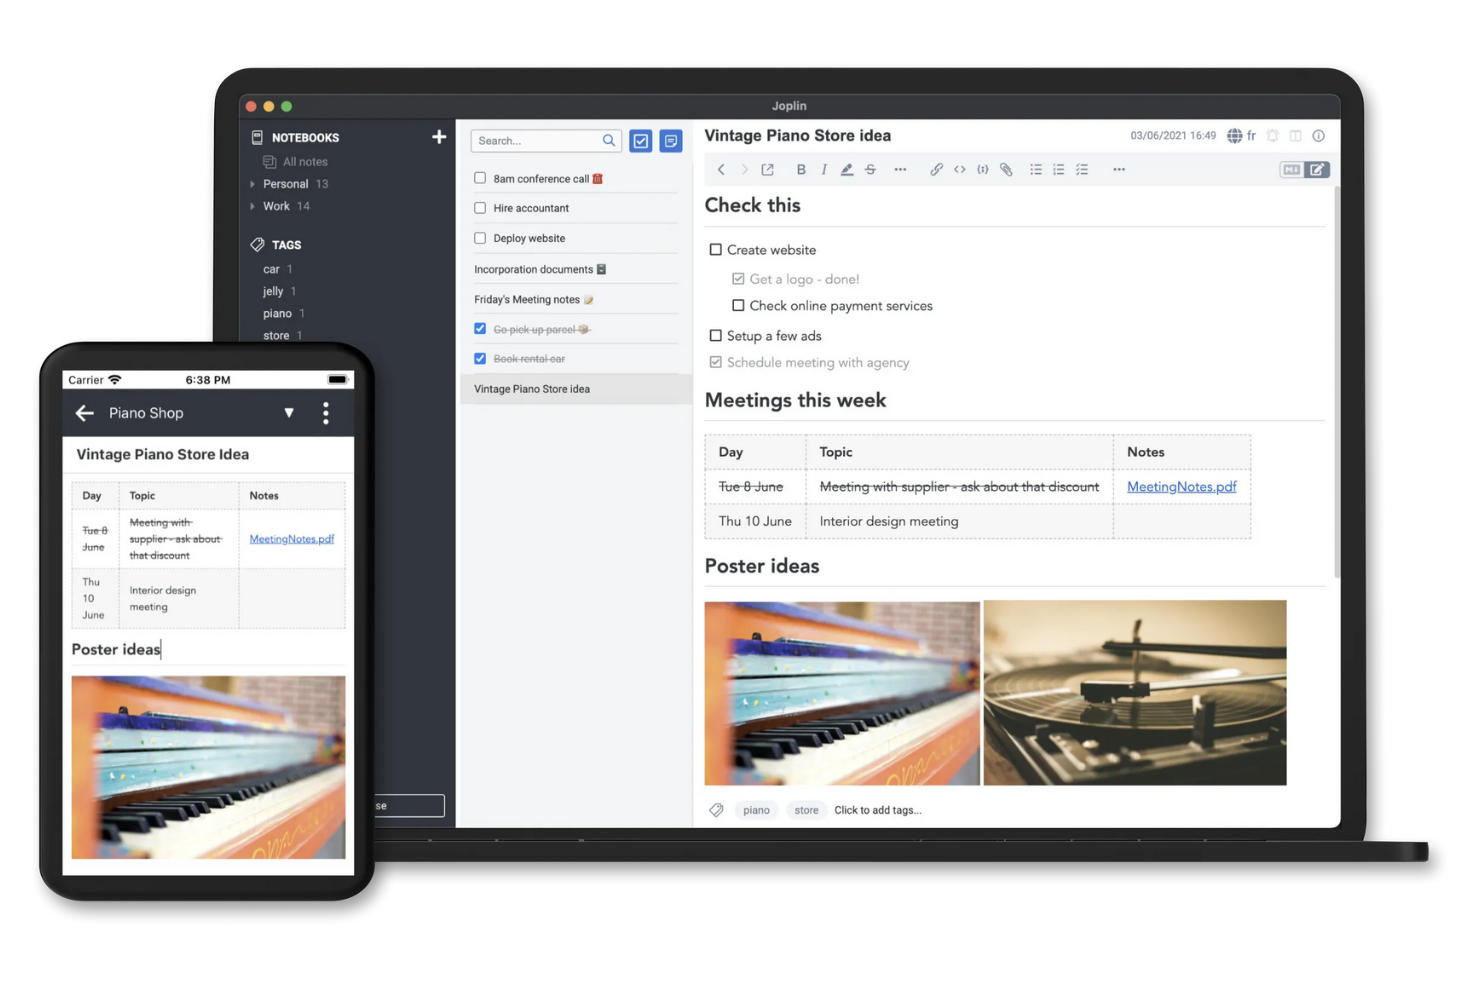Click the Italic formatting icon
Viewport: 1480px width, 987px height.
click(824, 170)
